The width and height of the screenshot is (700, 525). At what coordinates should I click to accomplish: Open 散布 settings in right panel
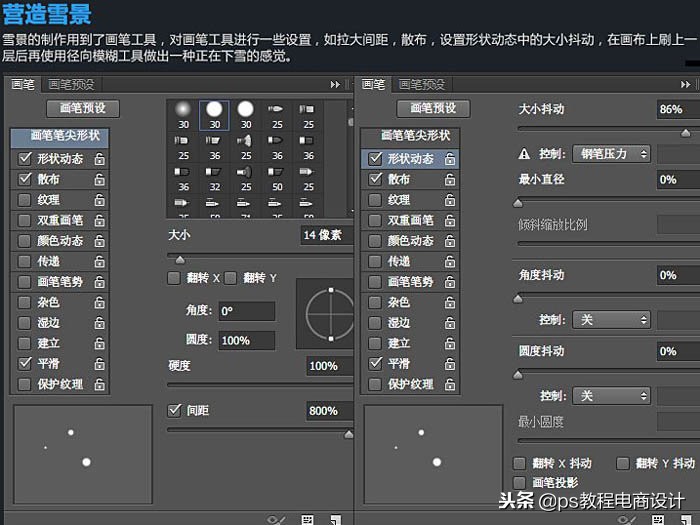tap(399, 179)
